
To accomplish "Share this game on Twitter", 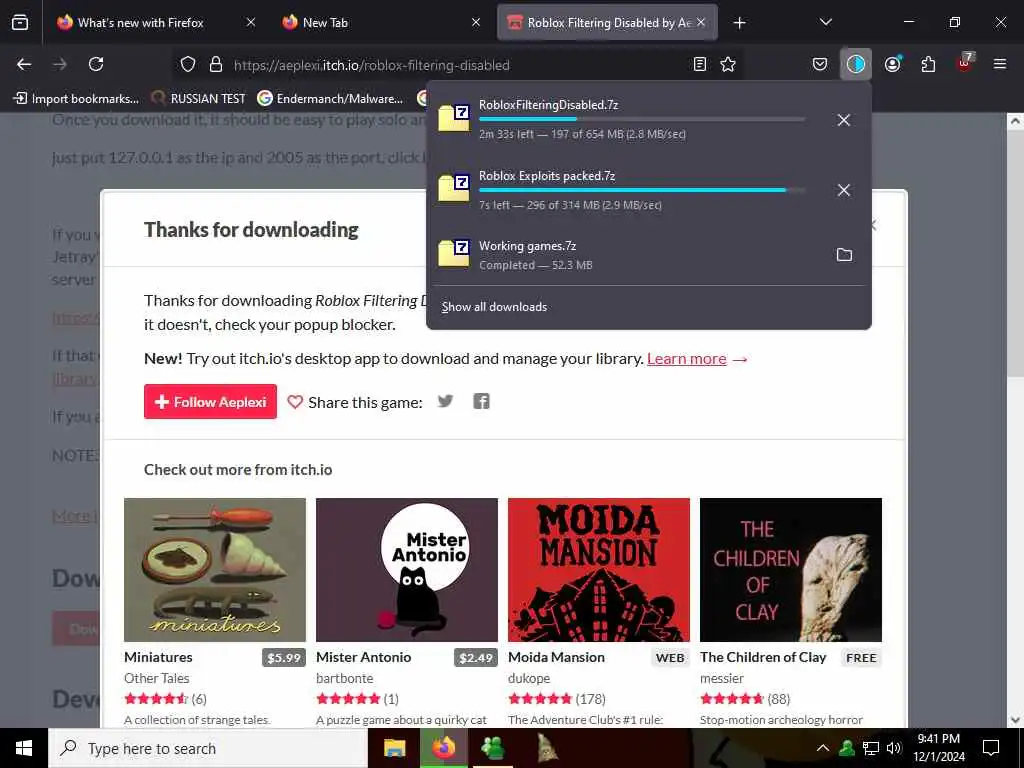I will [445, 401].
